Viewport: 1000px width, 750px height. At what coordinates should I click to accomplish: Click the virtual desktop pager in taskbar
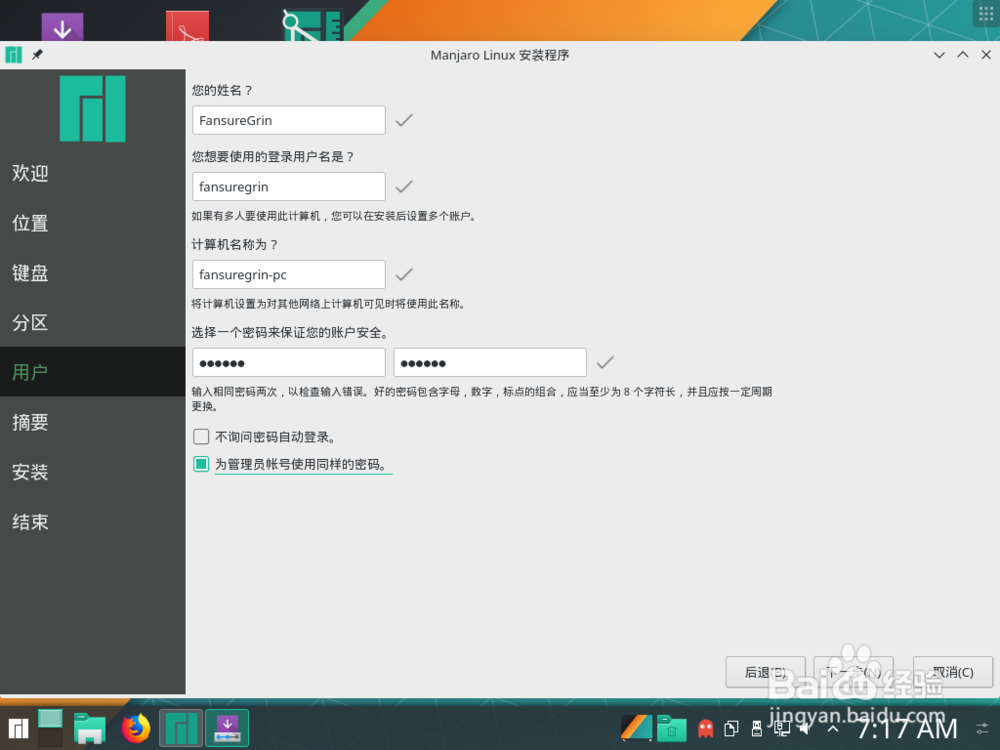point(50,728)
